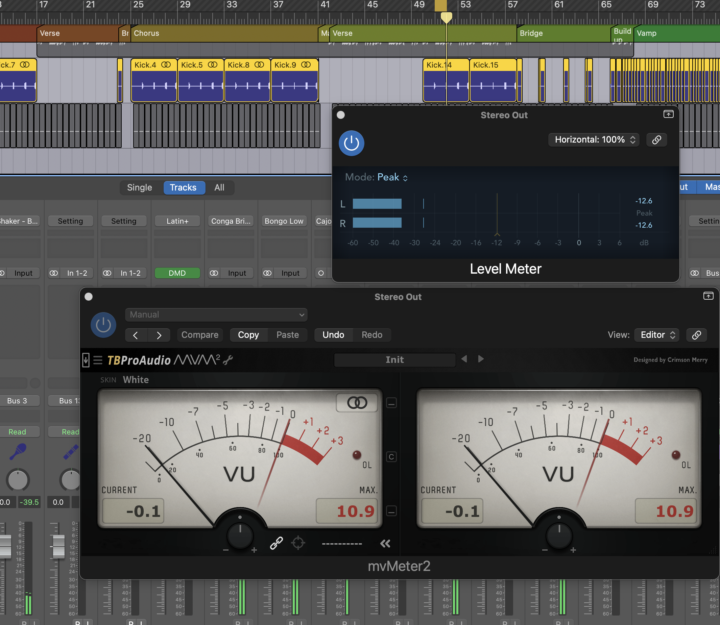Adjust the left VU meter calibration knob
720x625 pixels.
tap(240, 535)
